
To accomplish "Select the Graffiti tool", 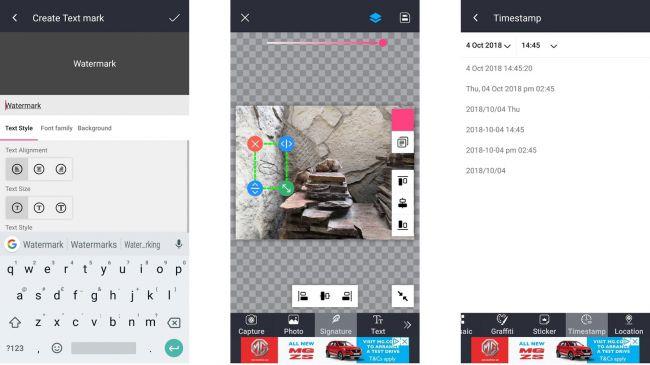I will 502,325.
